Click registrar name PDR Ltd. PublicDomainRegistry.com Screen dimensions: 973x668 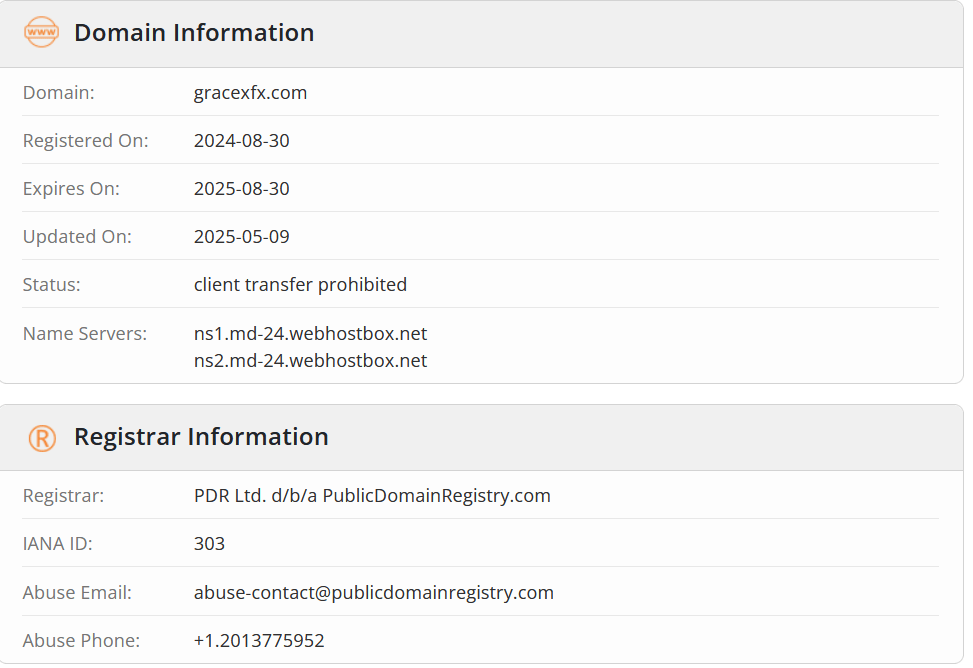(x=372, y=495)
